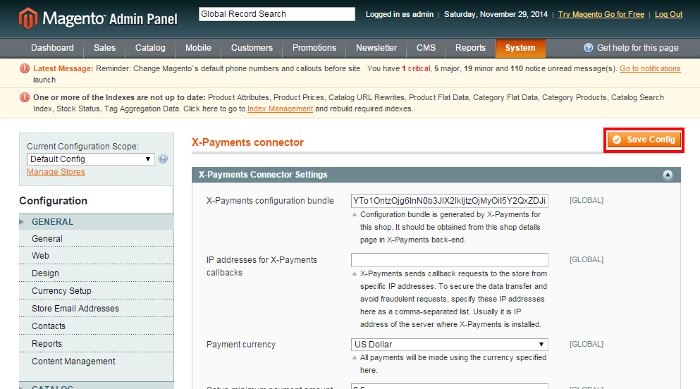Click the help icon beside Get help
This screenshot has height=389, width=700.
588,48
